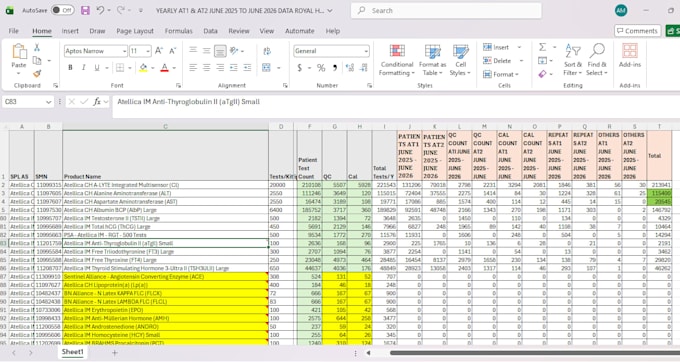Screen dimensions: 680x362
Task: Click the Comments button
Action: point(637,31)
